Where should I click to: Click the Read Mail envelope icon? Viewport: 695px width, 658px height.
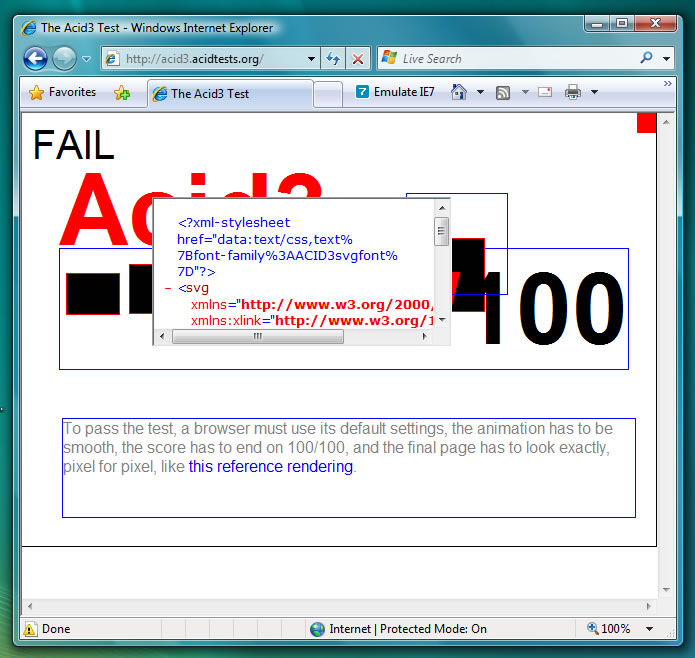(545, 93)
